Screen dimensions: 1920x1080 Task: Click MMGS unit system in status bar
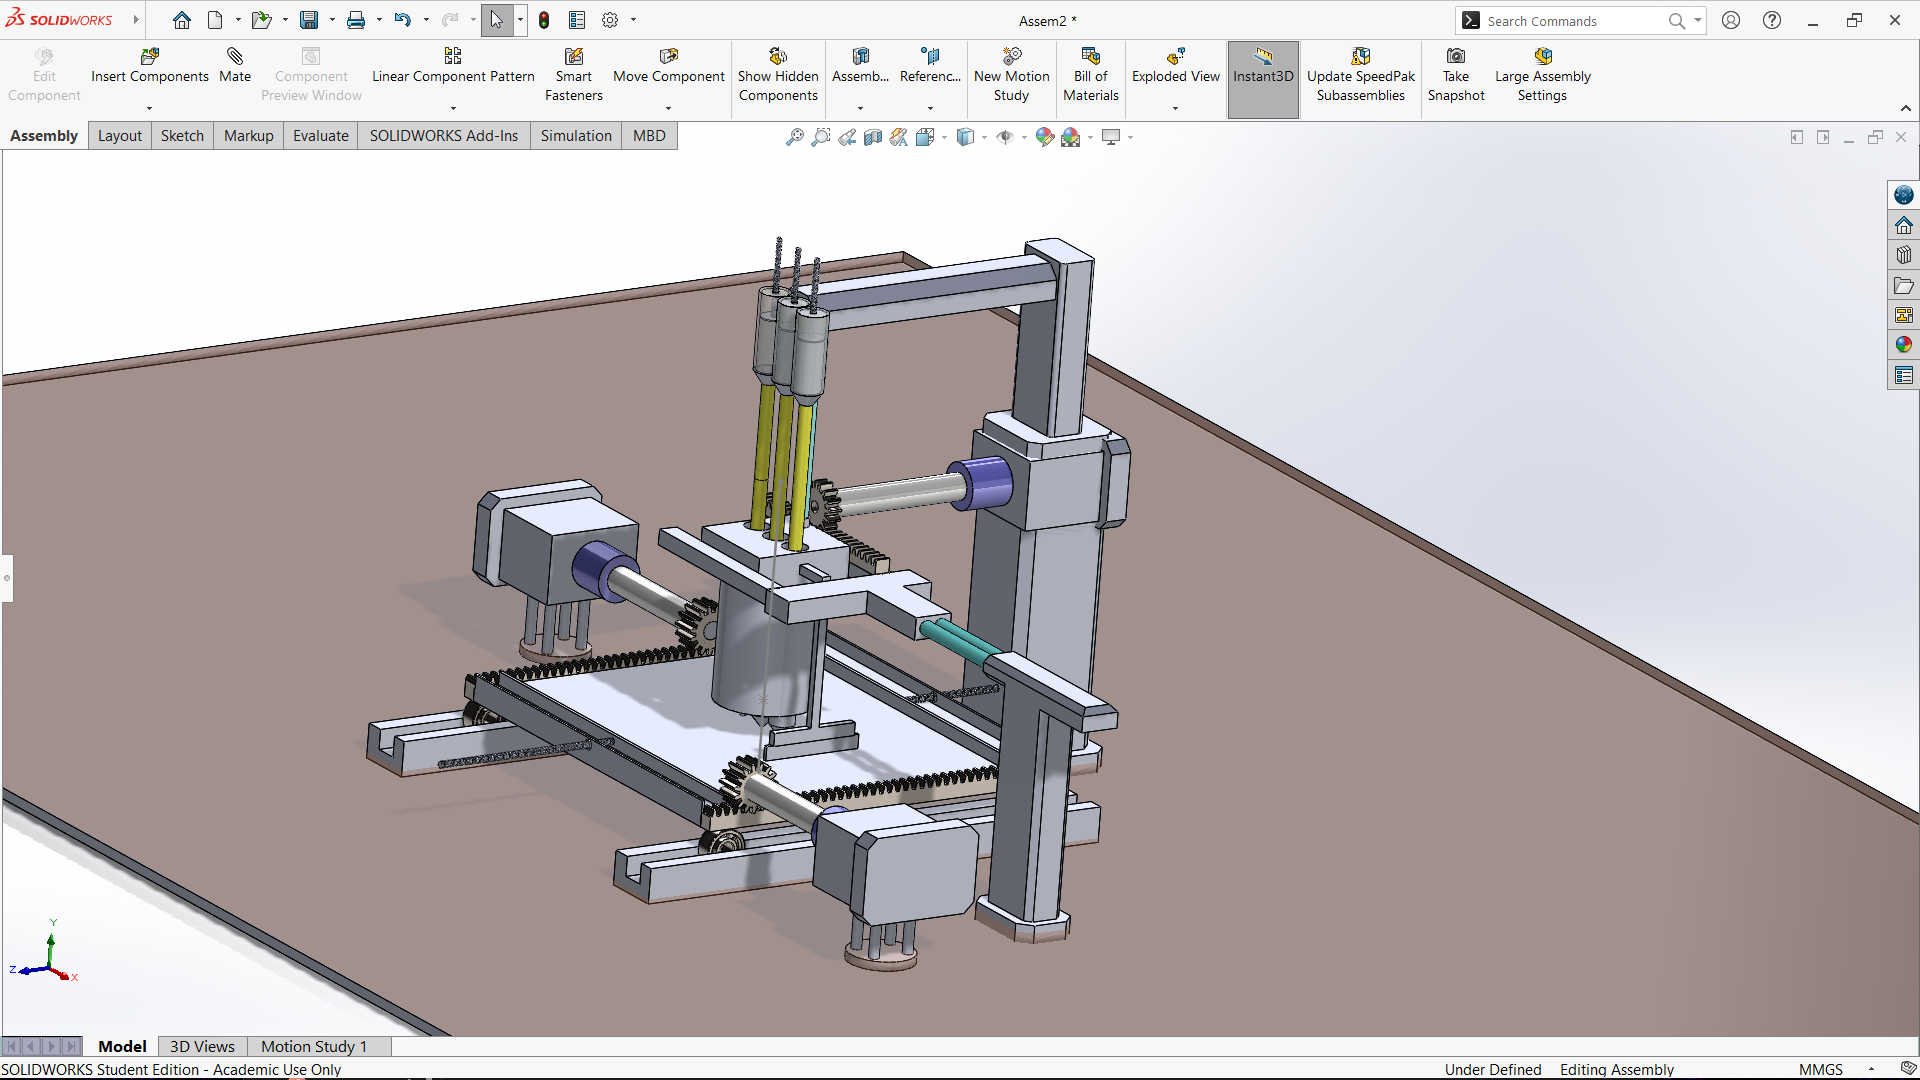[x=1820, y=1069]
